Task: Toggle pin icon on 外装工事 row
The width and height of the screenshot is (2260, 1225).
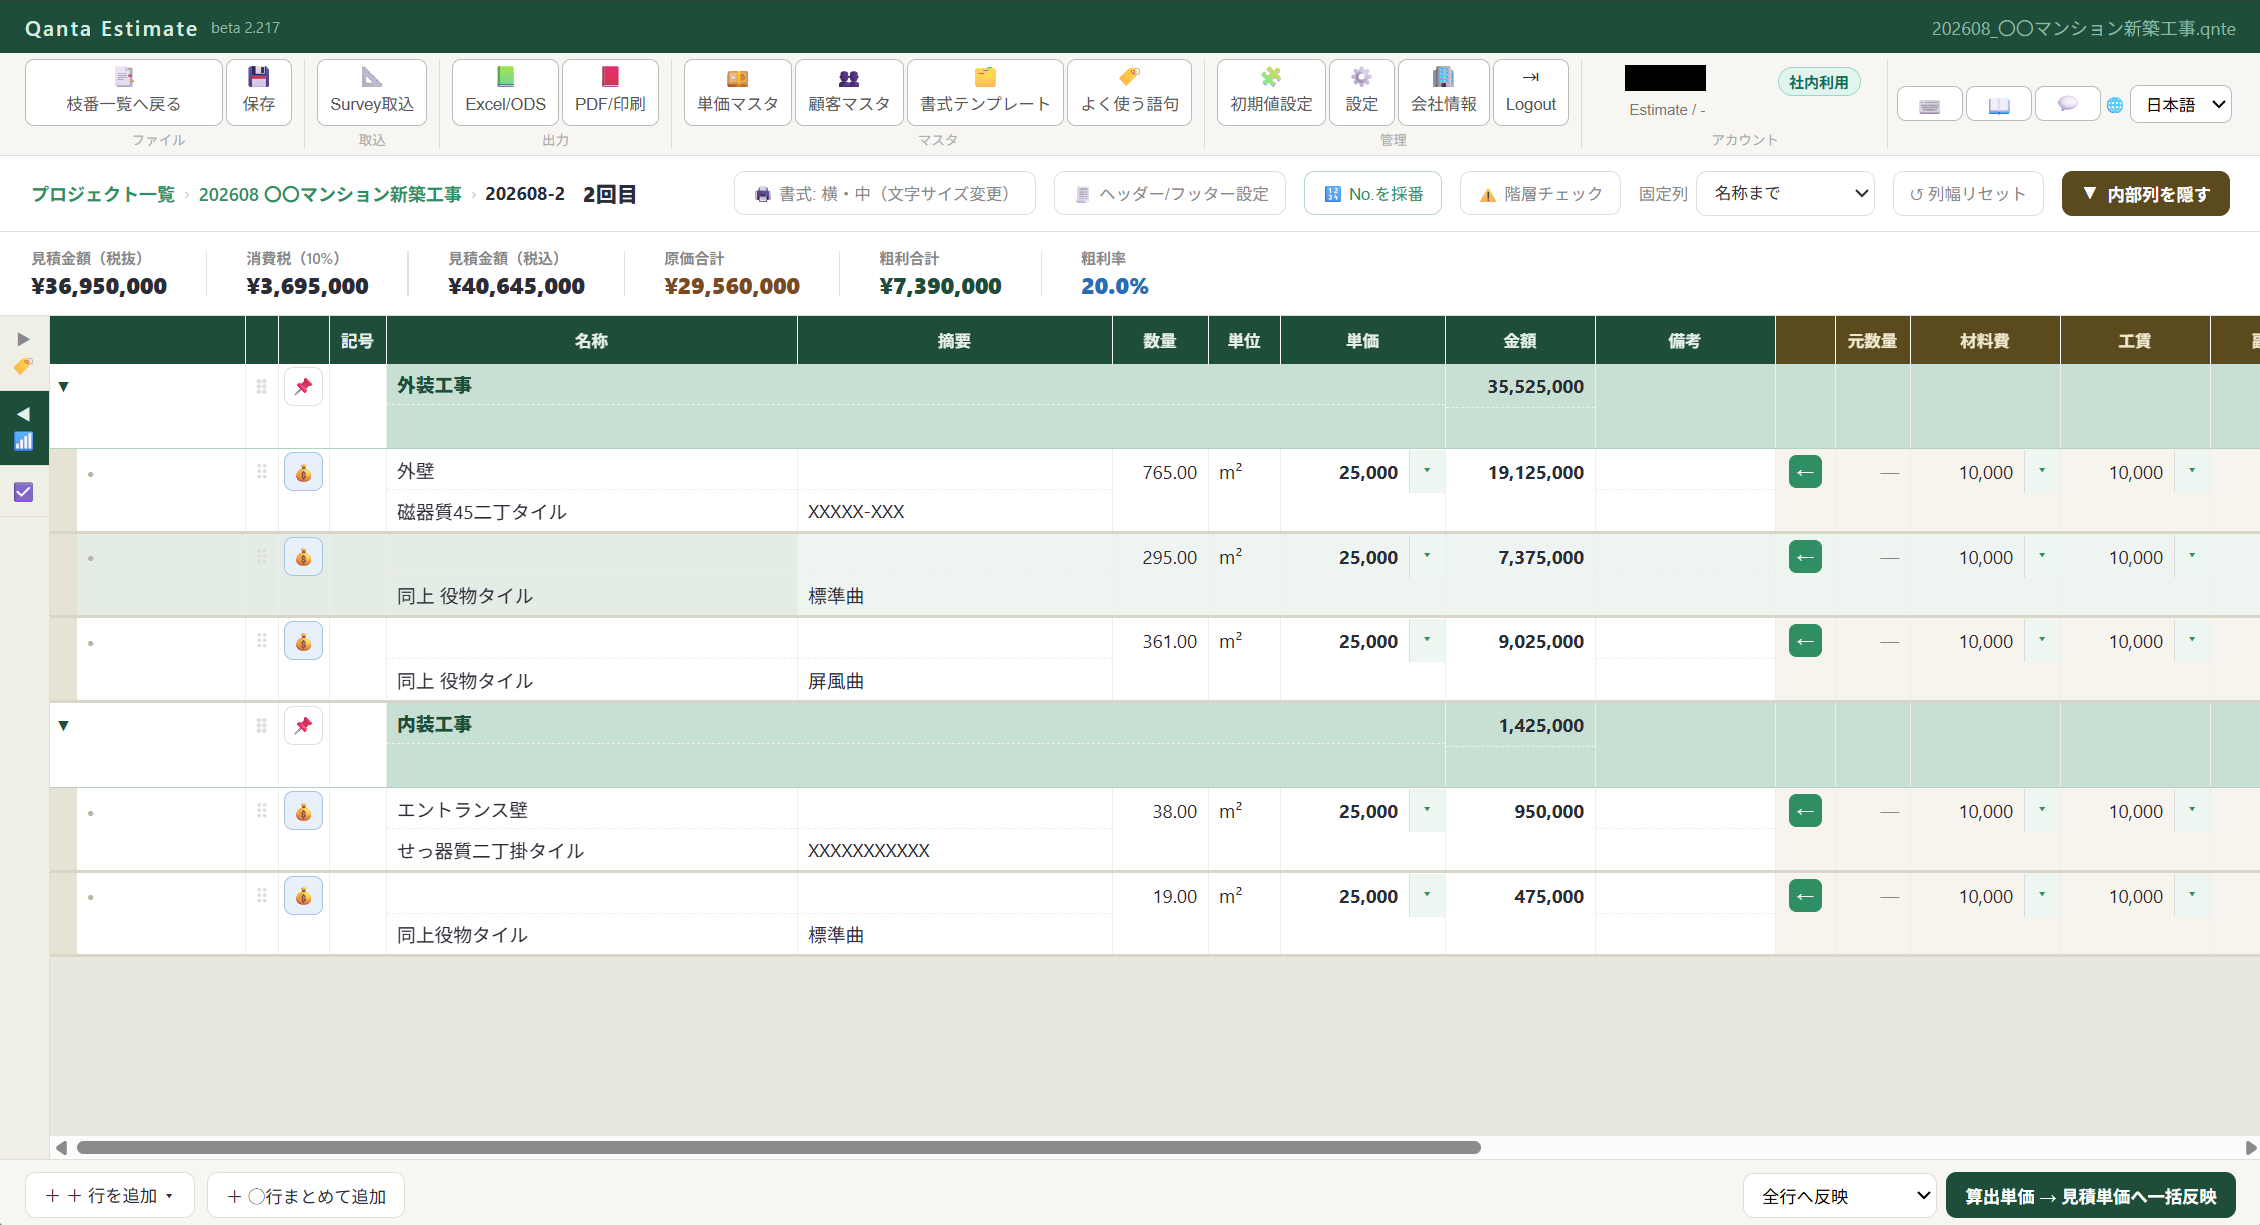Action: pyautogui.click(x=303, y=386)
